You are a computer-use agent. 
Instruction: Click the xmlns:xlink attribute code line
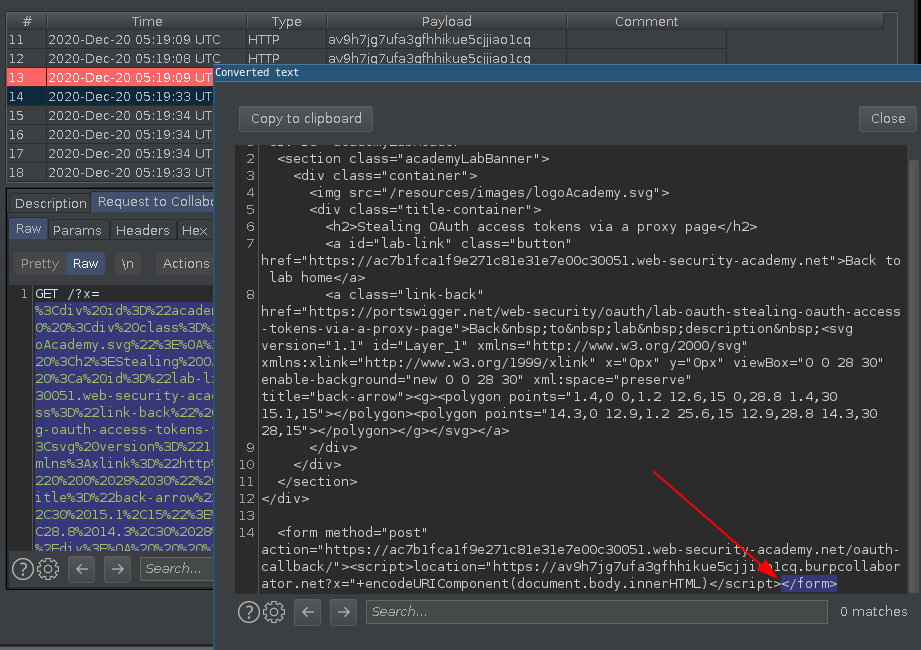point(572,363)
